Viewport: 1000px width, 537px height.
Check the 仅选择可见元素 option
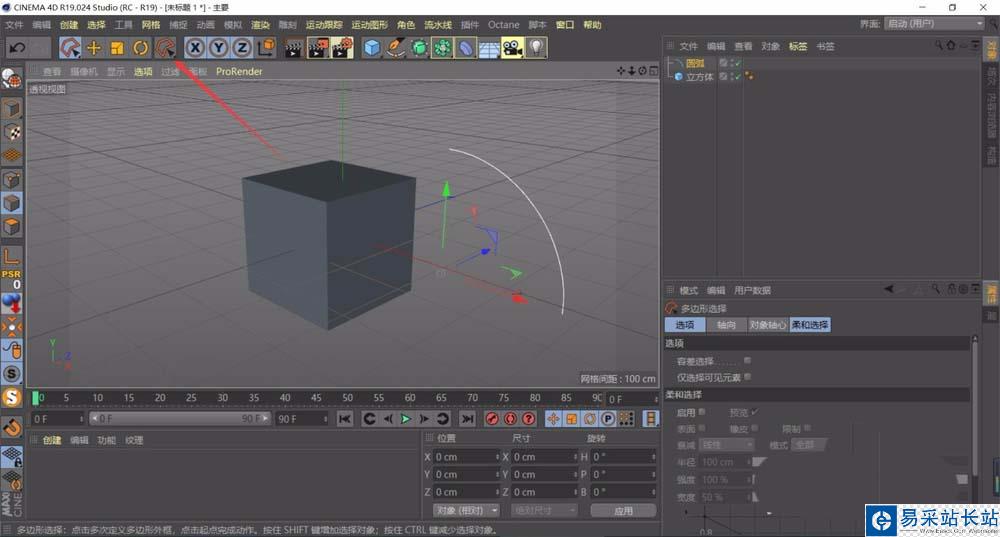[x=747, y=377]
